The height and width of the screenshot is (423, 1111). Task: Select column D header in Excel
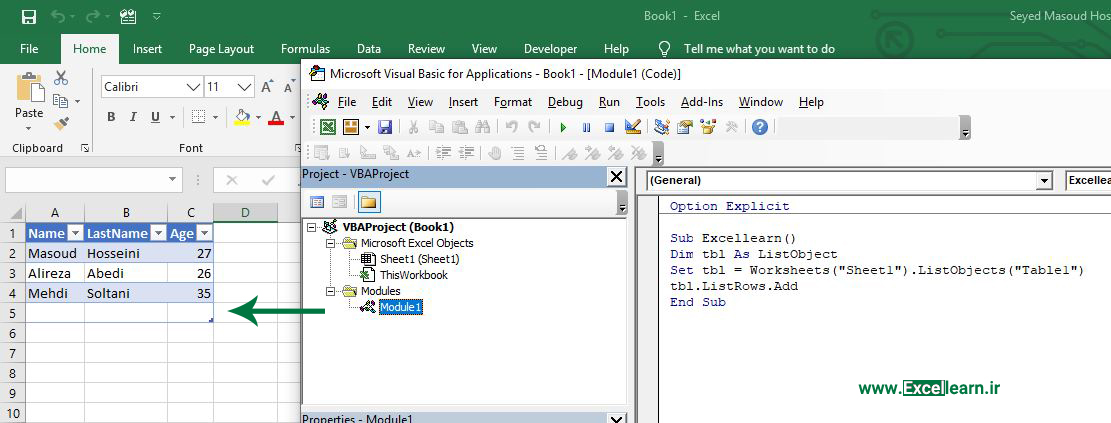(245, 213)
